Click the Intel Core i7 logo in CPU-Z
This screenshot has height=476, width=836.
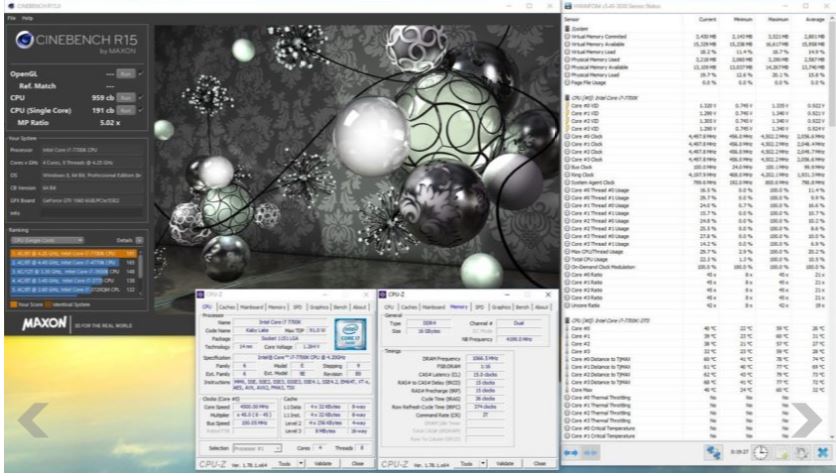point(353,307)
